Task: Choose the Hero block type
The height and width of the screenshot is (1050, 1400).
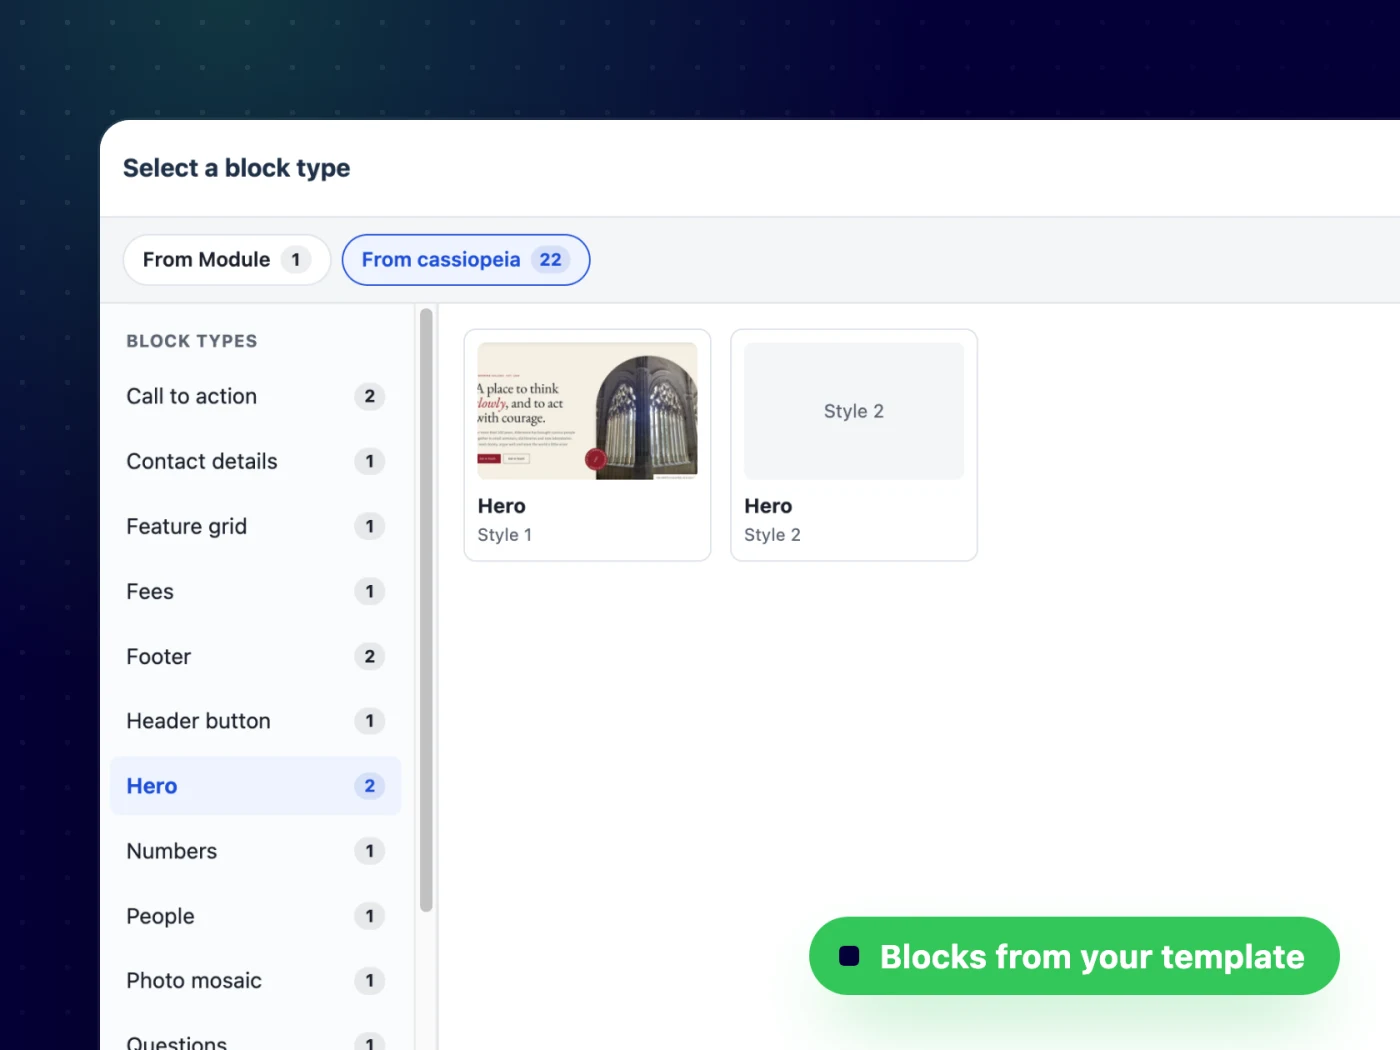Action: click(x=256, y=786)
